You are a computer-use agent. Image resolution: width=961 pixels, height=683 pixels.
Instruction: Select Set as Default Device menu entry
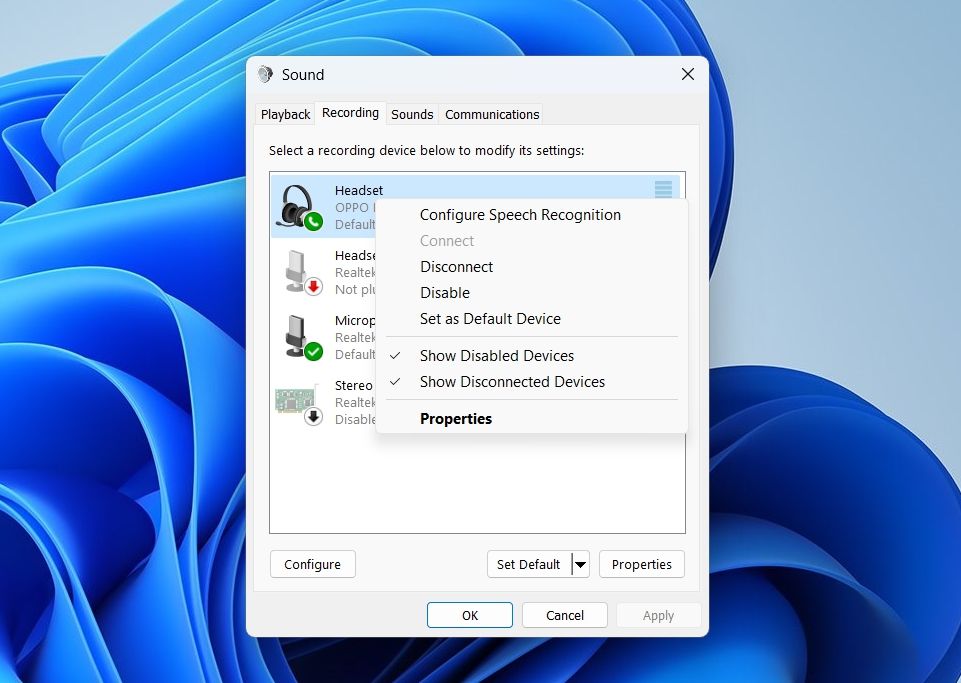click(x=490, y=319)
